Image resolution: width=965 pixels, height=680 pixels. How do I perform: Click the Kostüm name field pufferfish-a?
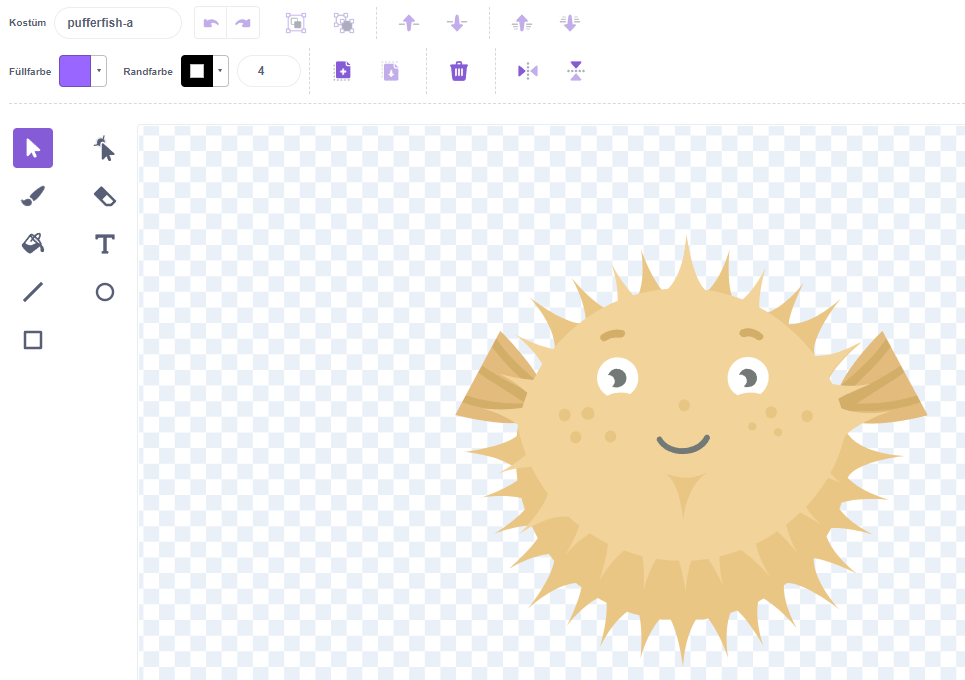pos(118,23)
